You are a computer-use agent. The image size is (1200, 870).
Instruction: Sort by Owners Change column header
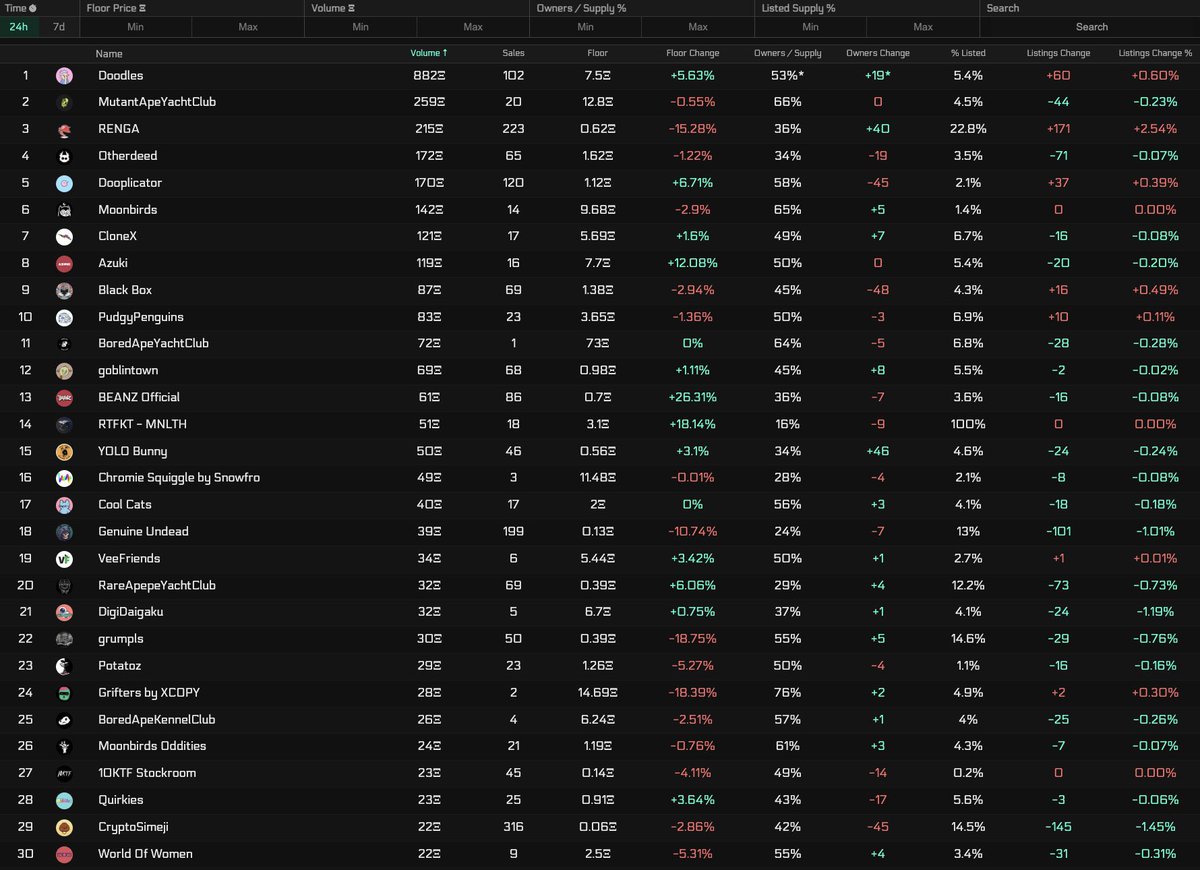[878, 53]
